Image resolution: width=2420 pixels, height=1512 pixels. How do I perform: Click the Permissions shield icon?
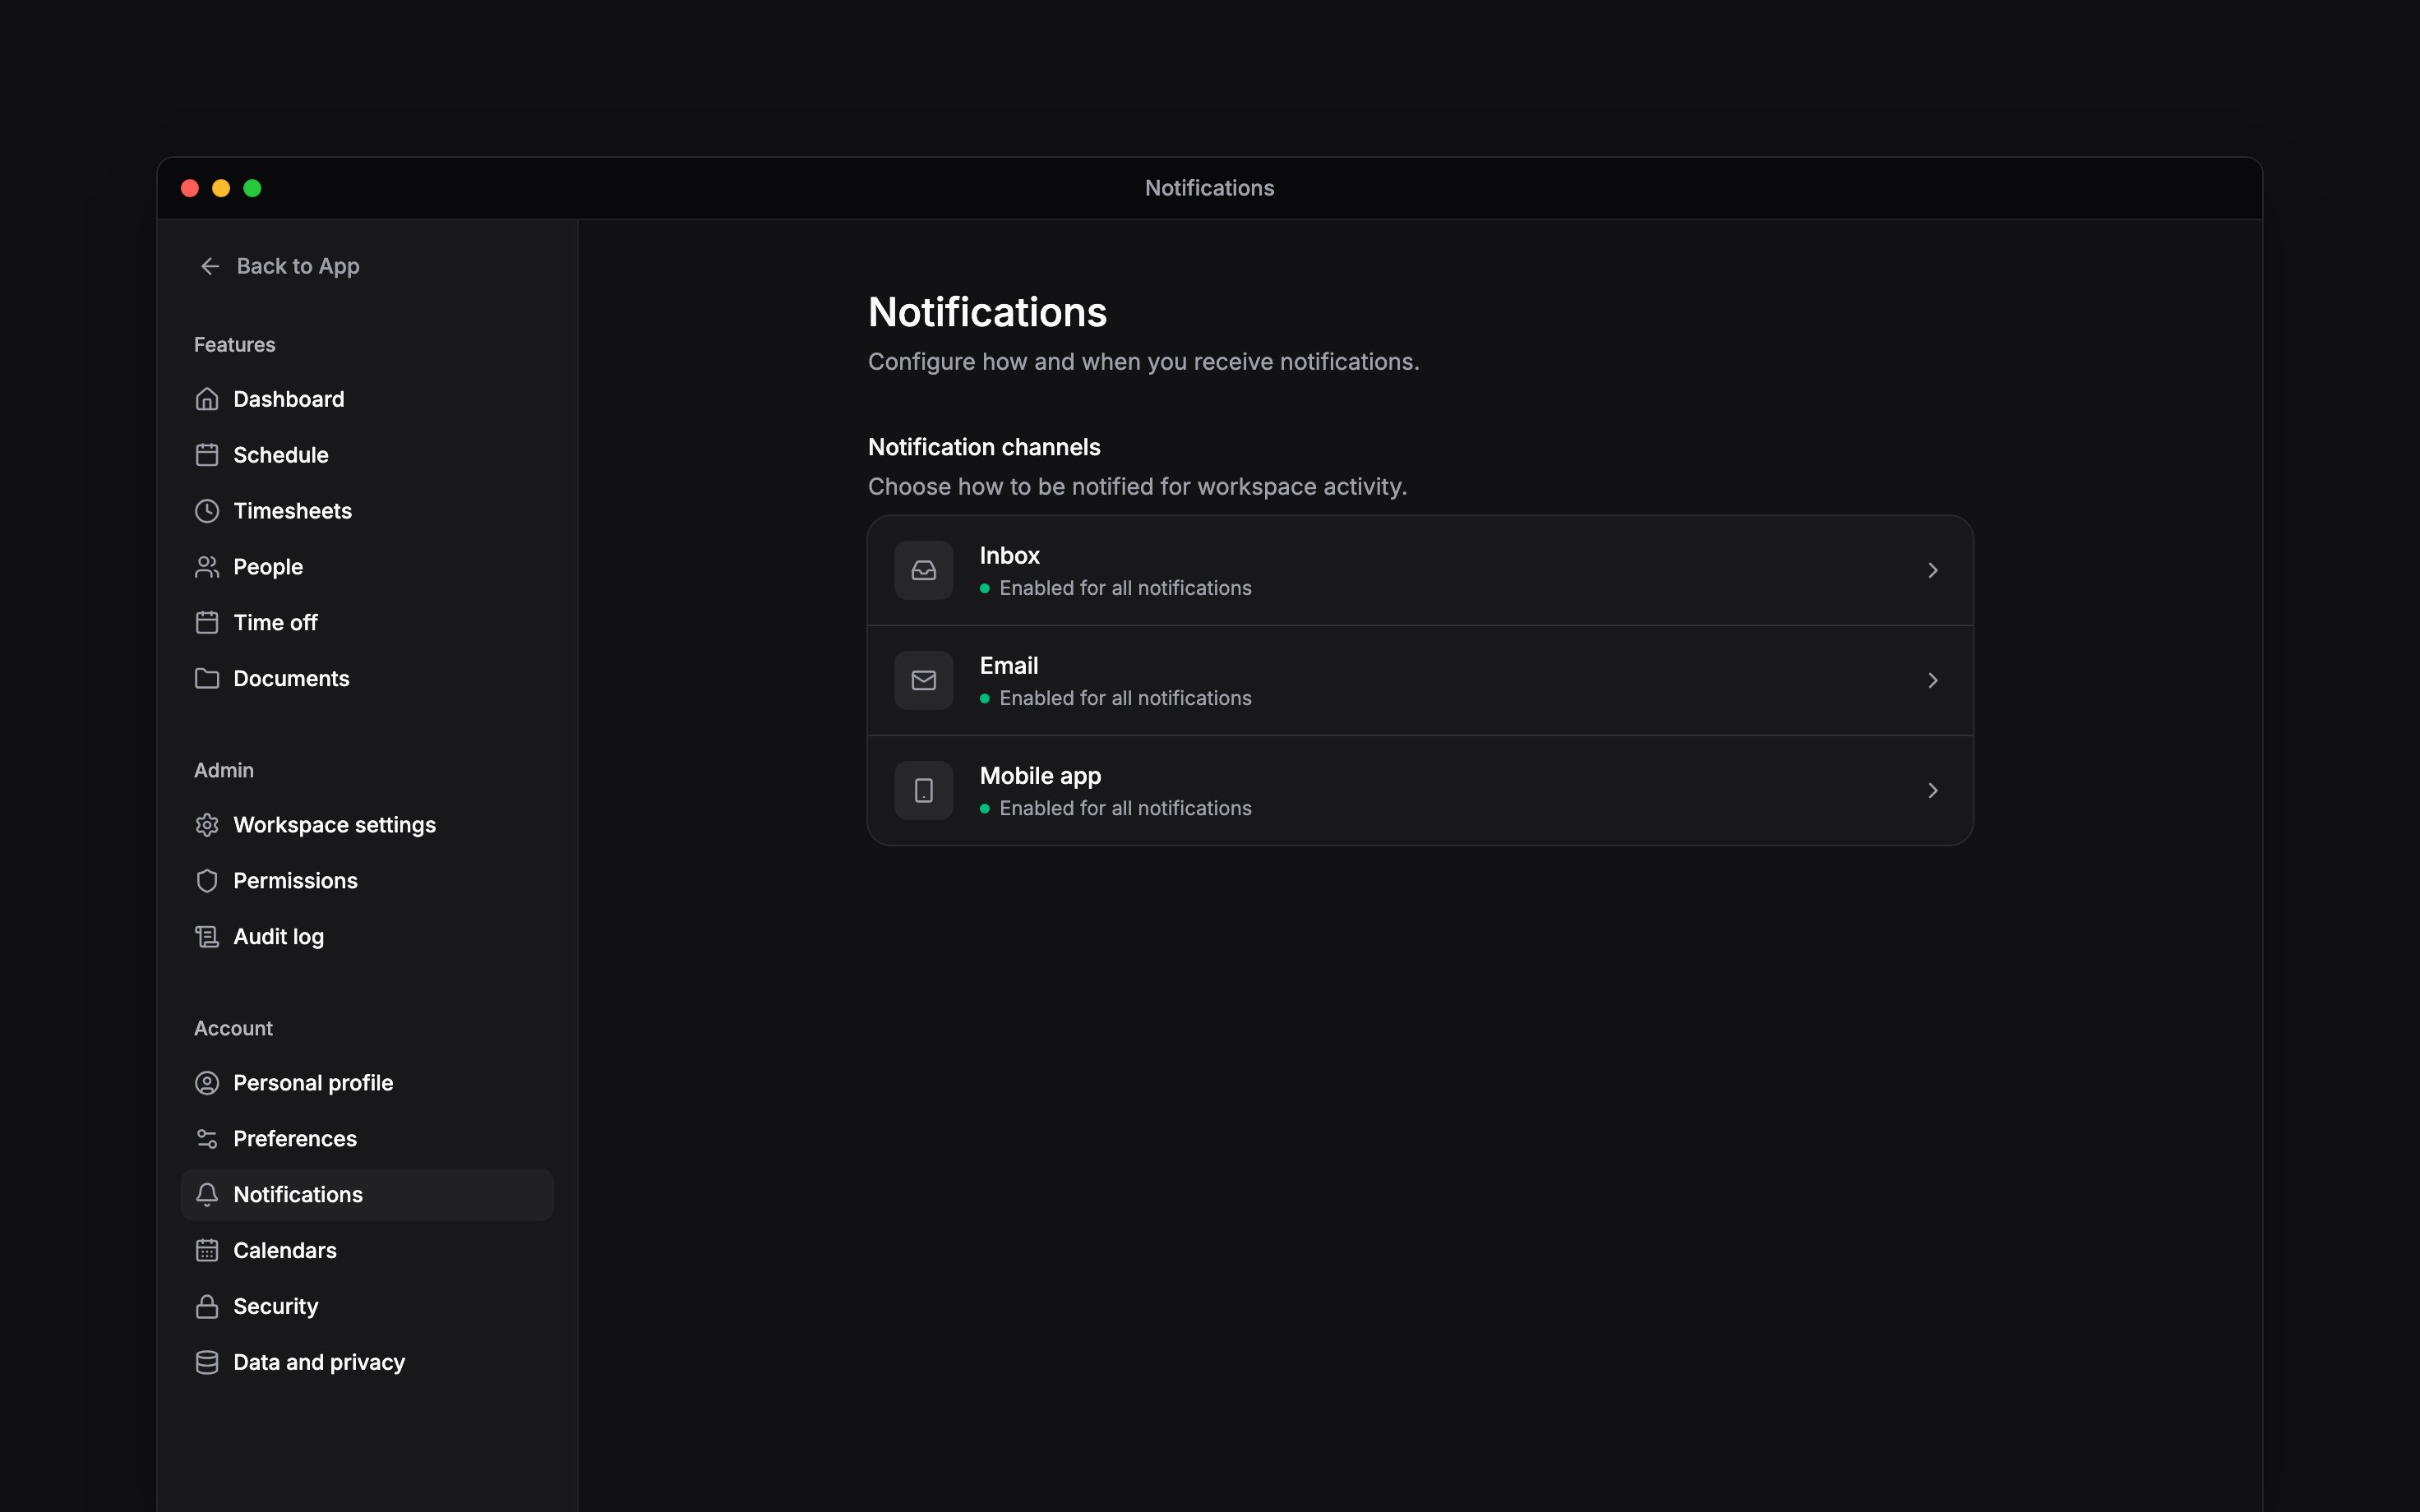click(x=207, y=881)
